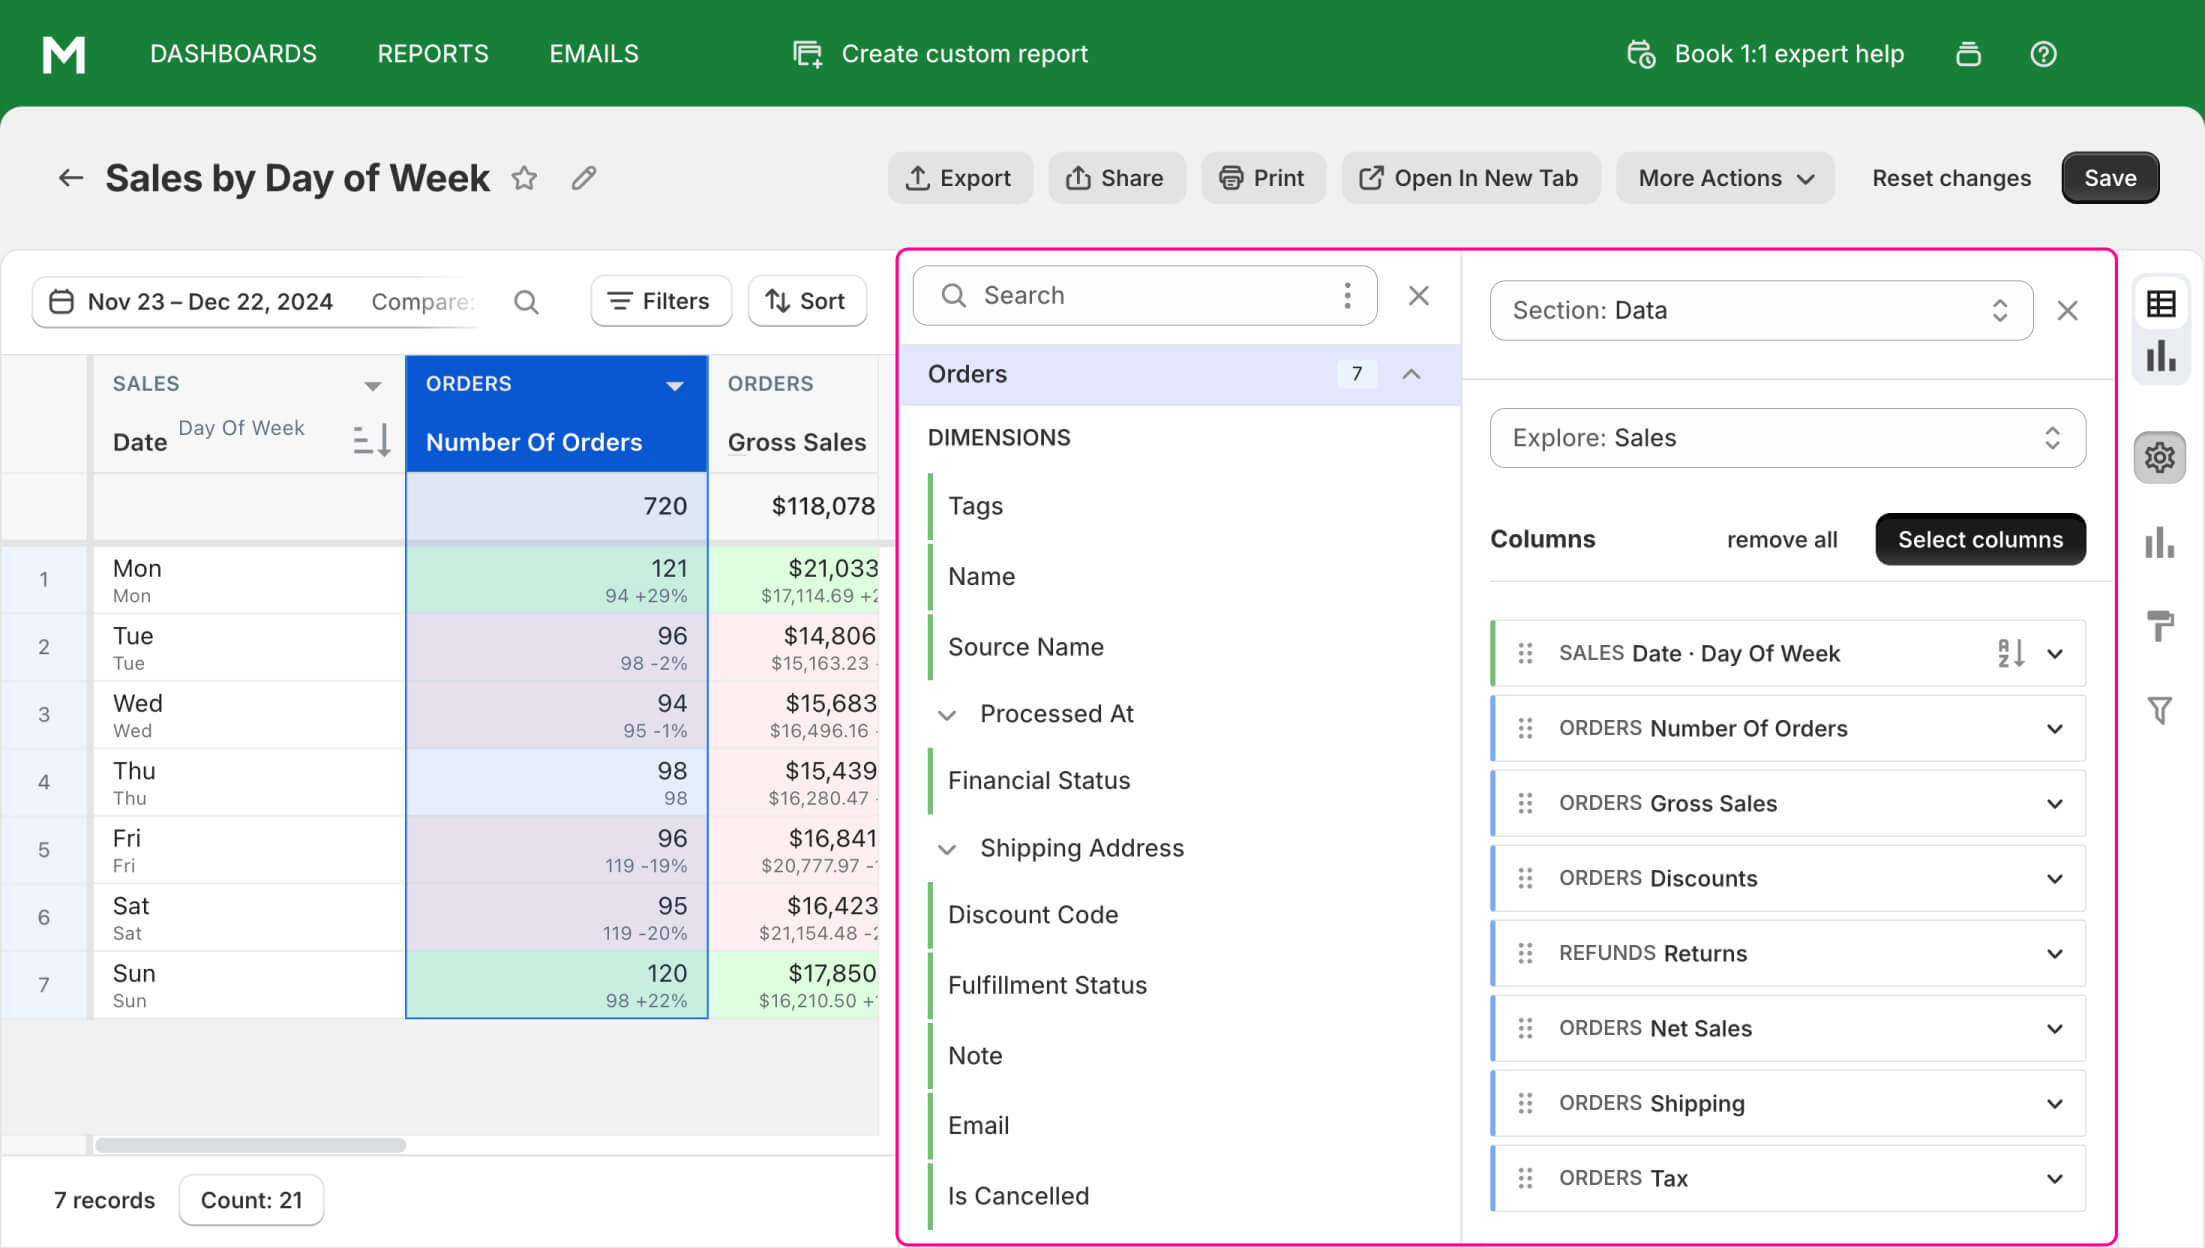
Task: Click the magnifier icon beside date range
Action: tap(526, 302)
